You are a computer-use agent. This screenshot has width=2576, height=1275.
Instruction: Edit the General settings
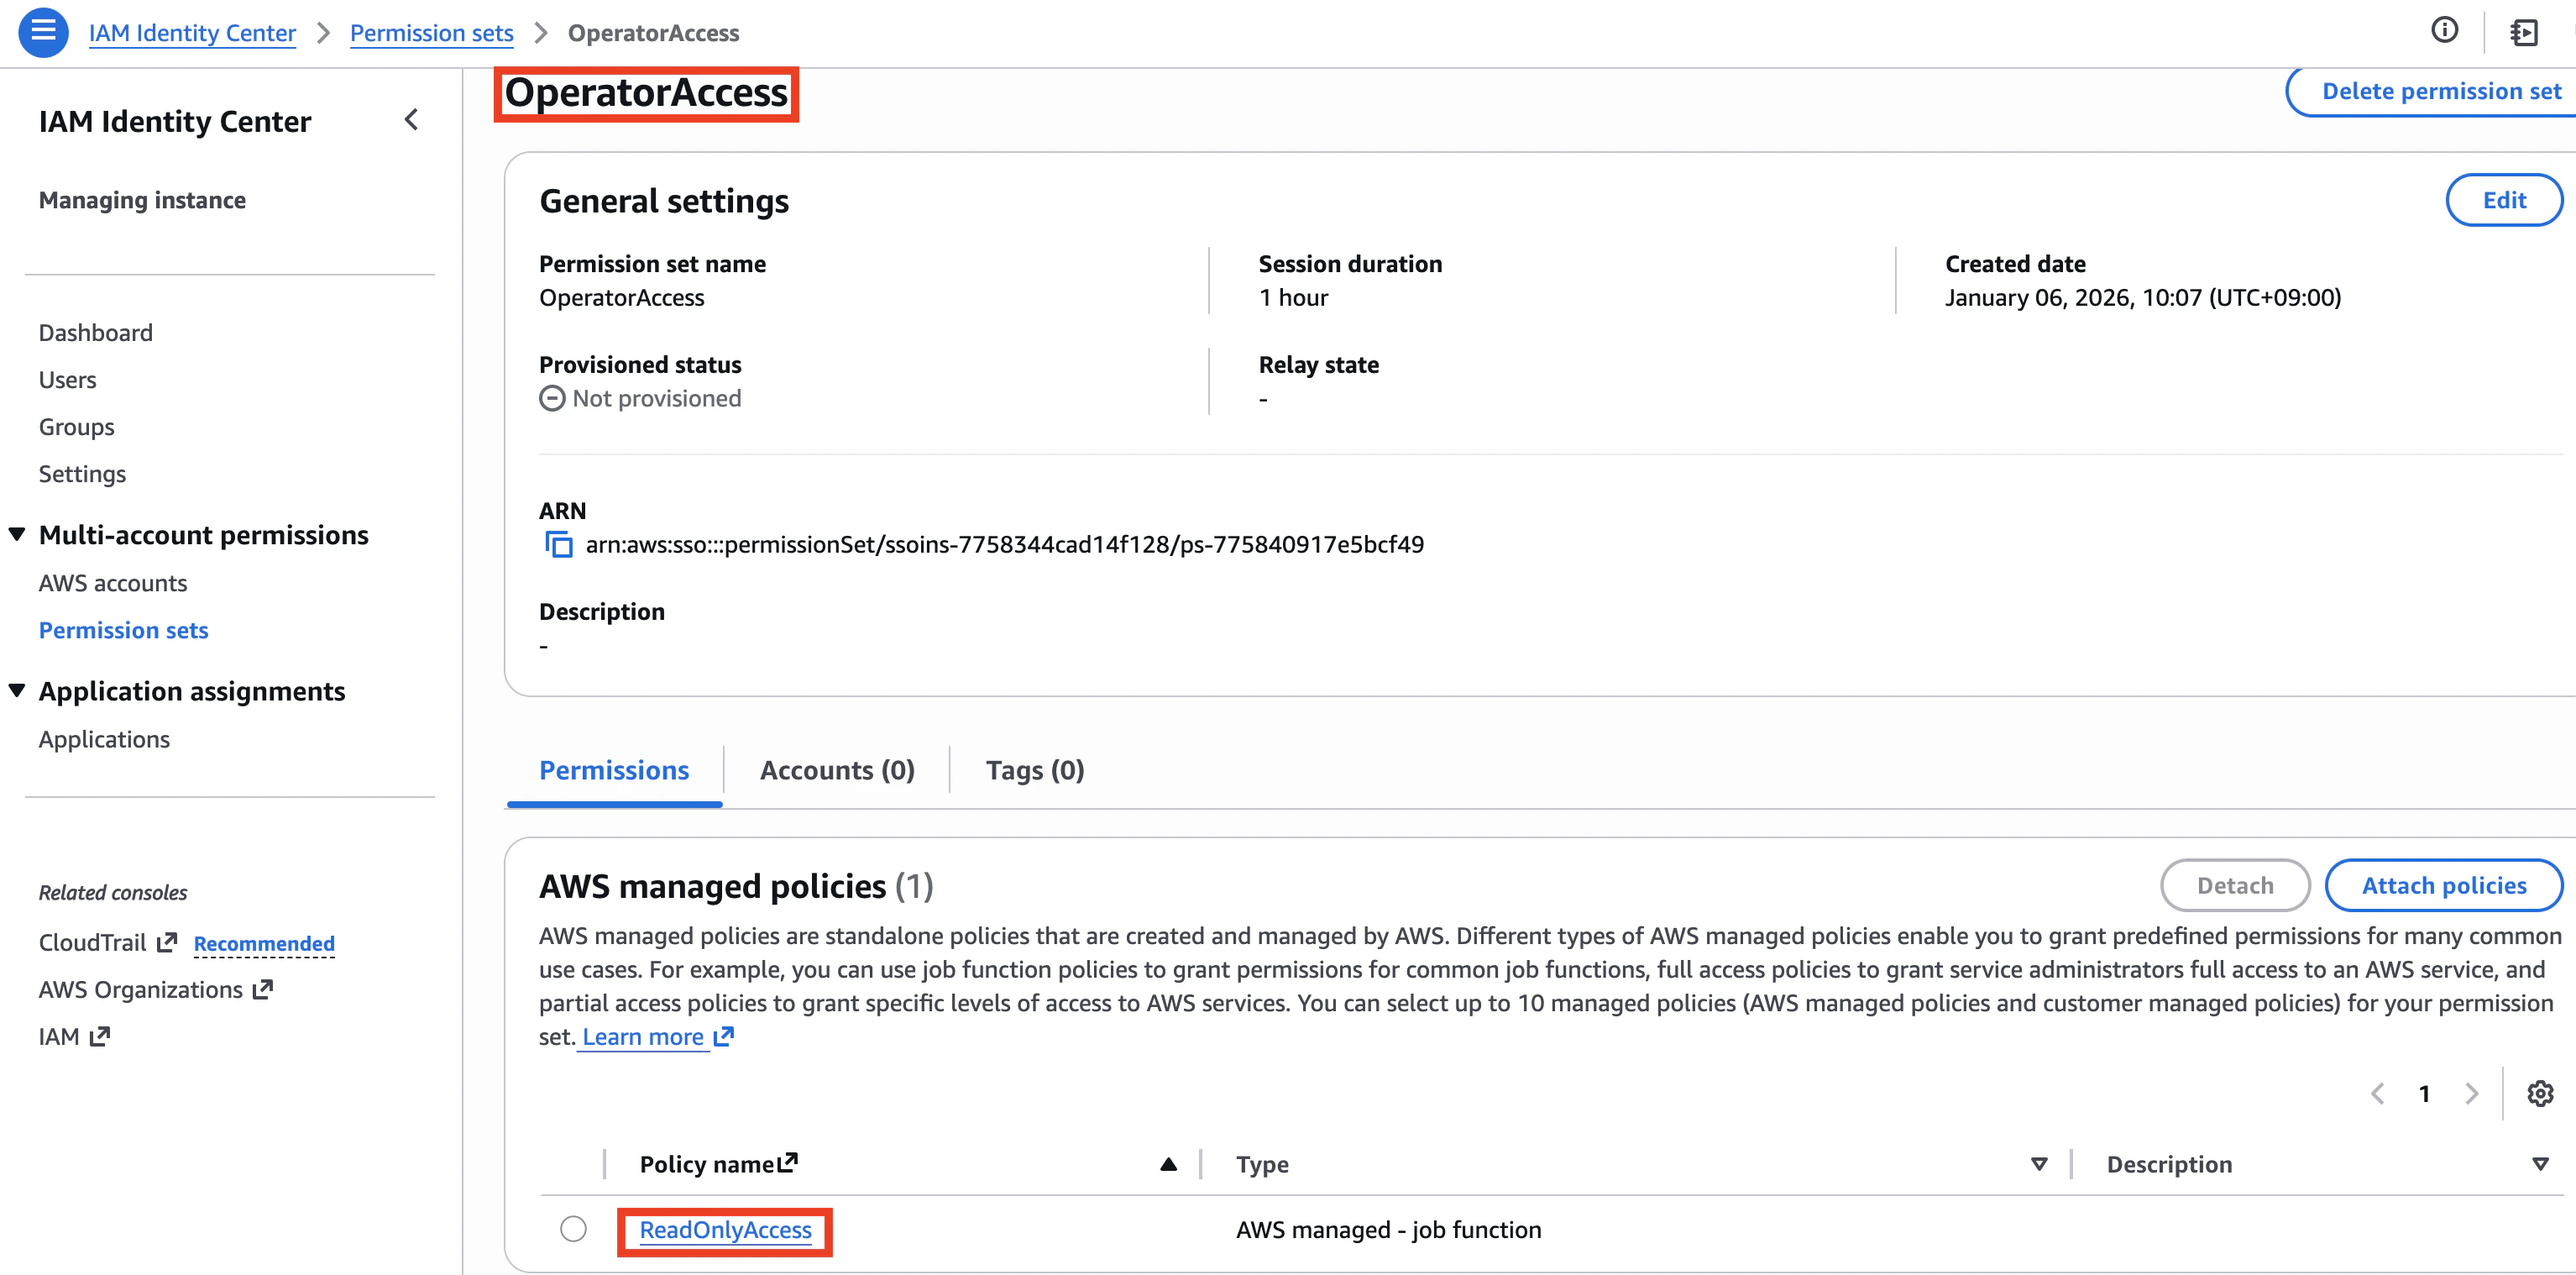pos(2504,200)
